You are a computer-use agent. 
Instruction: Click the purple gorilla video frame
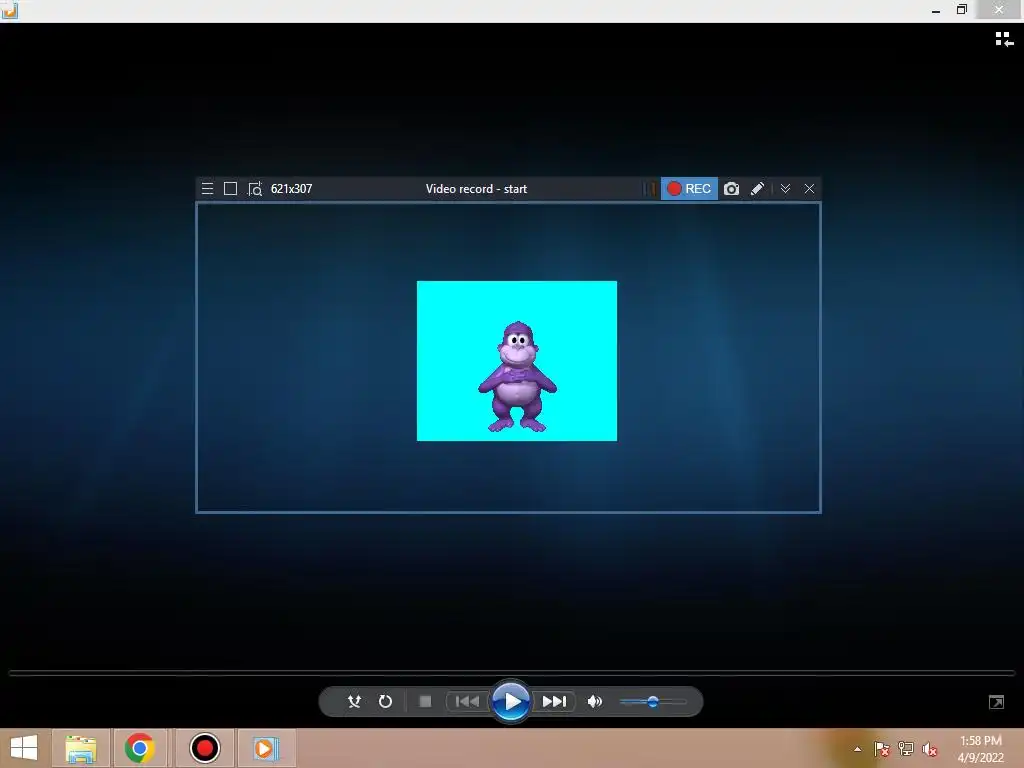tap(517, 360)
